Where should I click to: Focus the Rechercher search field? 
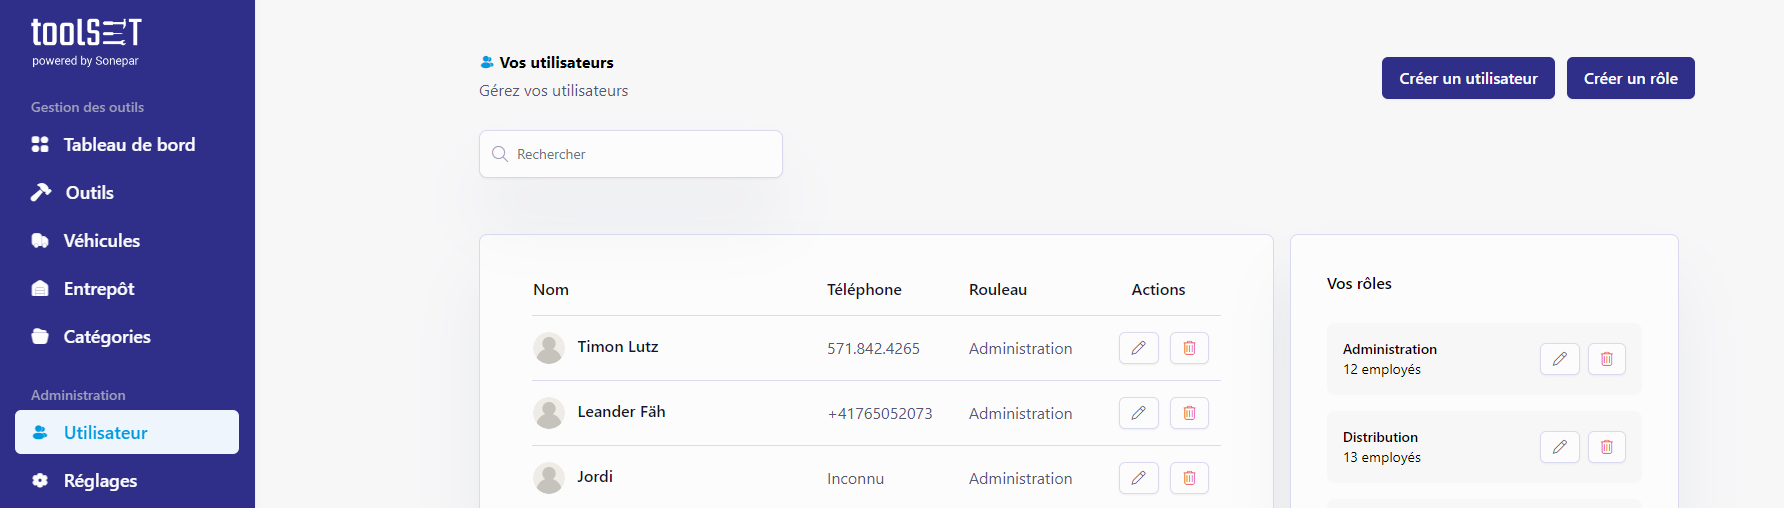(630, 154)
